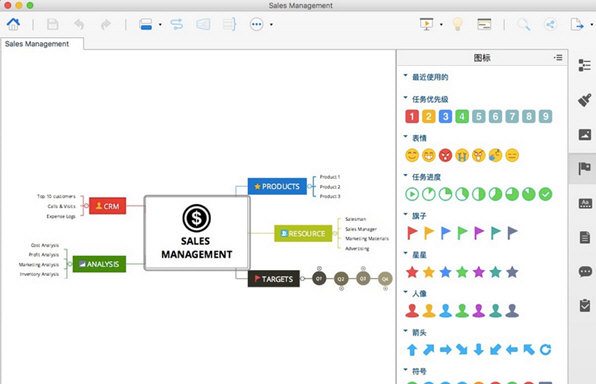Add the blue person marker
Image resolution: width=596 pixels, height=384 pixels.
click(x=445, y=311)
